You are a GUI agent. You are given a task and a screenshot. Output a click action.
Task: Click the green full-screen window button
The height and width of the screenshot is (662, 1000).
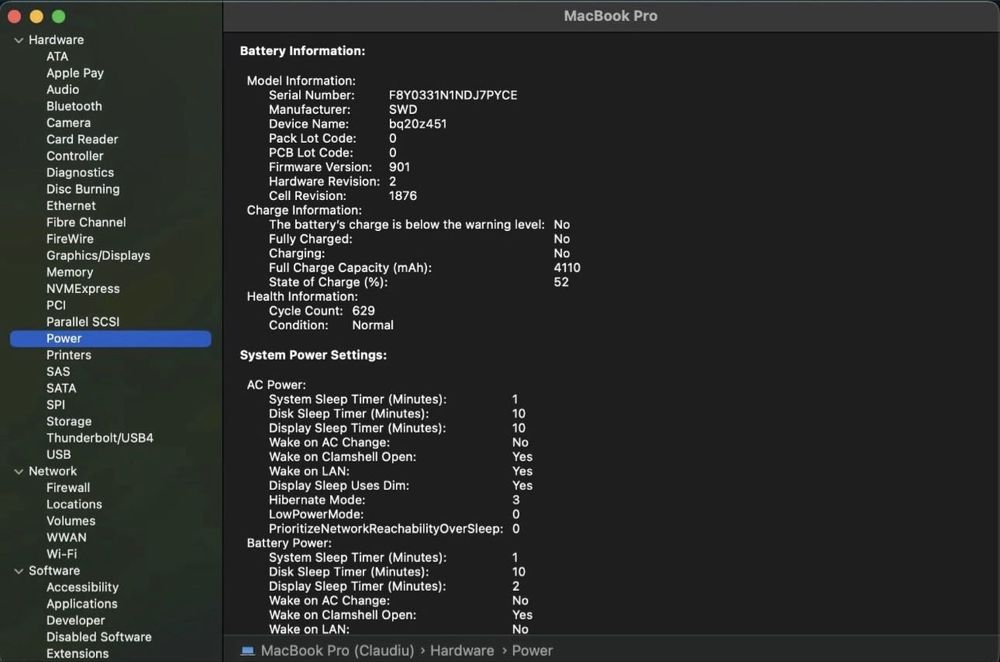pos(58,16)
